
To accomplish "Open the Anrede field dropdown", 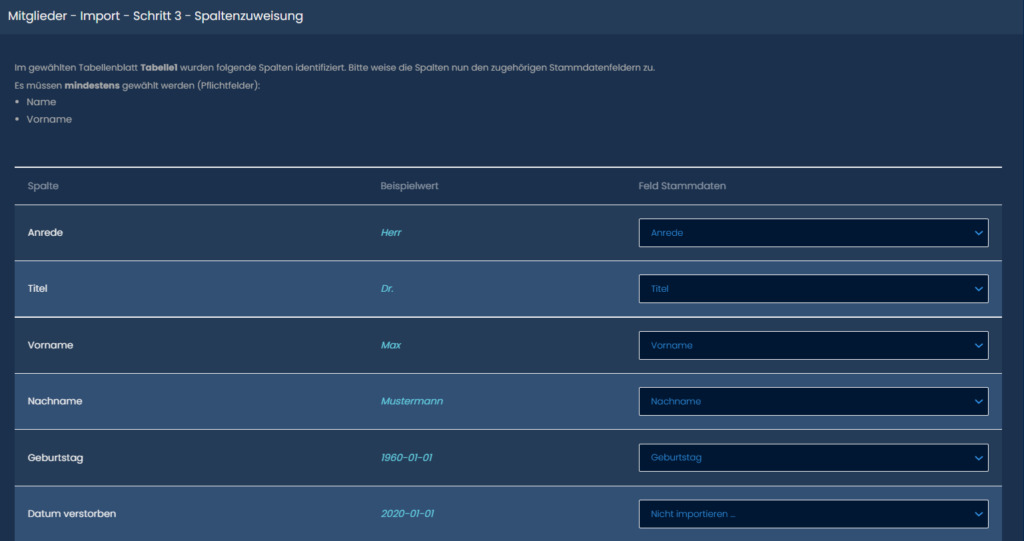I will tap(812, 233).
